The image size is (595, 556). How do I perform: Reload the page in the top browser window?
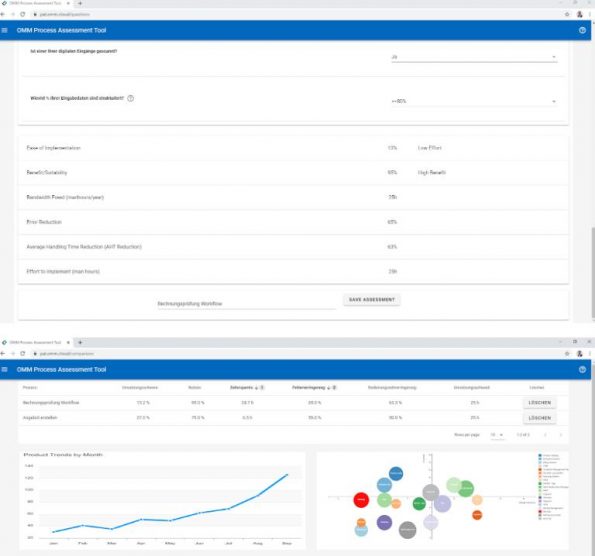(x=23, y=14)
